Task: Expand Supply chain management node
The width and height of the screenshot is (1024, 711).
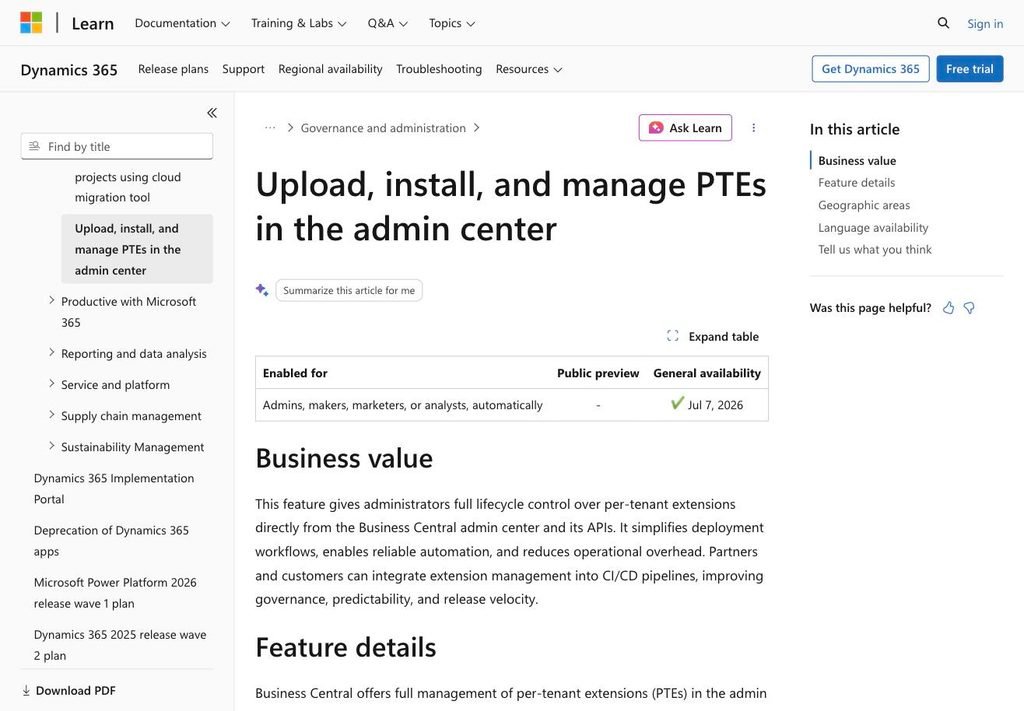Action: coord(52,415)
